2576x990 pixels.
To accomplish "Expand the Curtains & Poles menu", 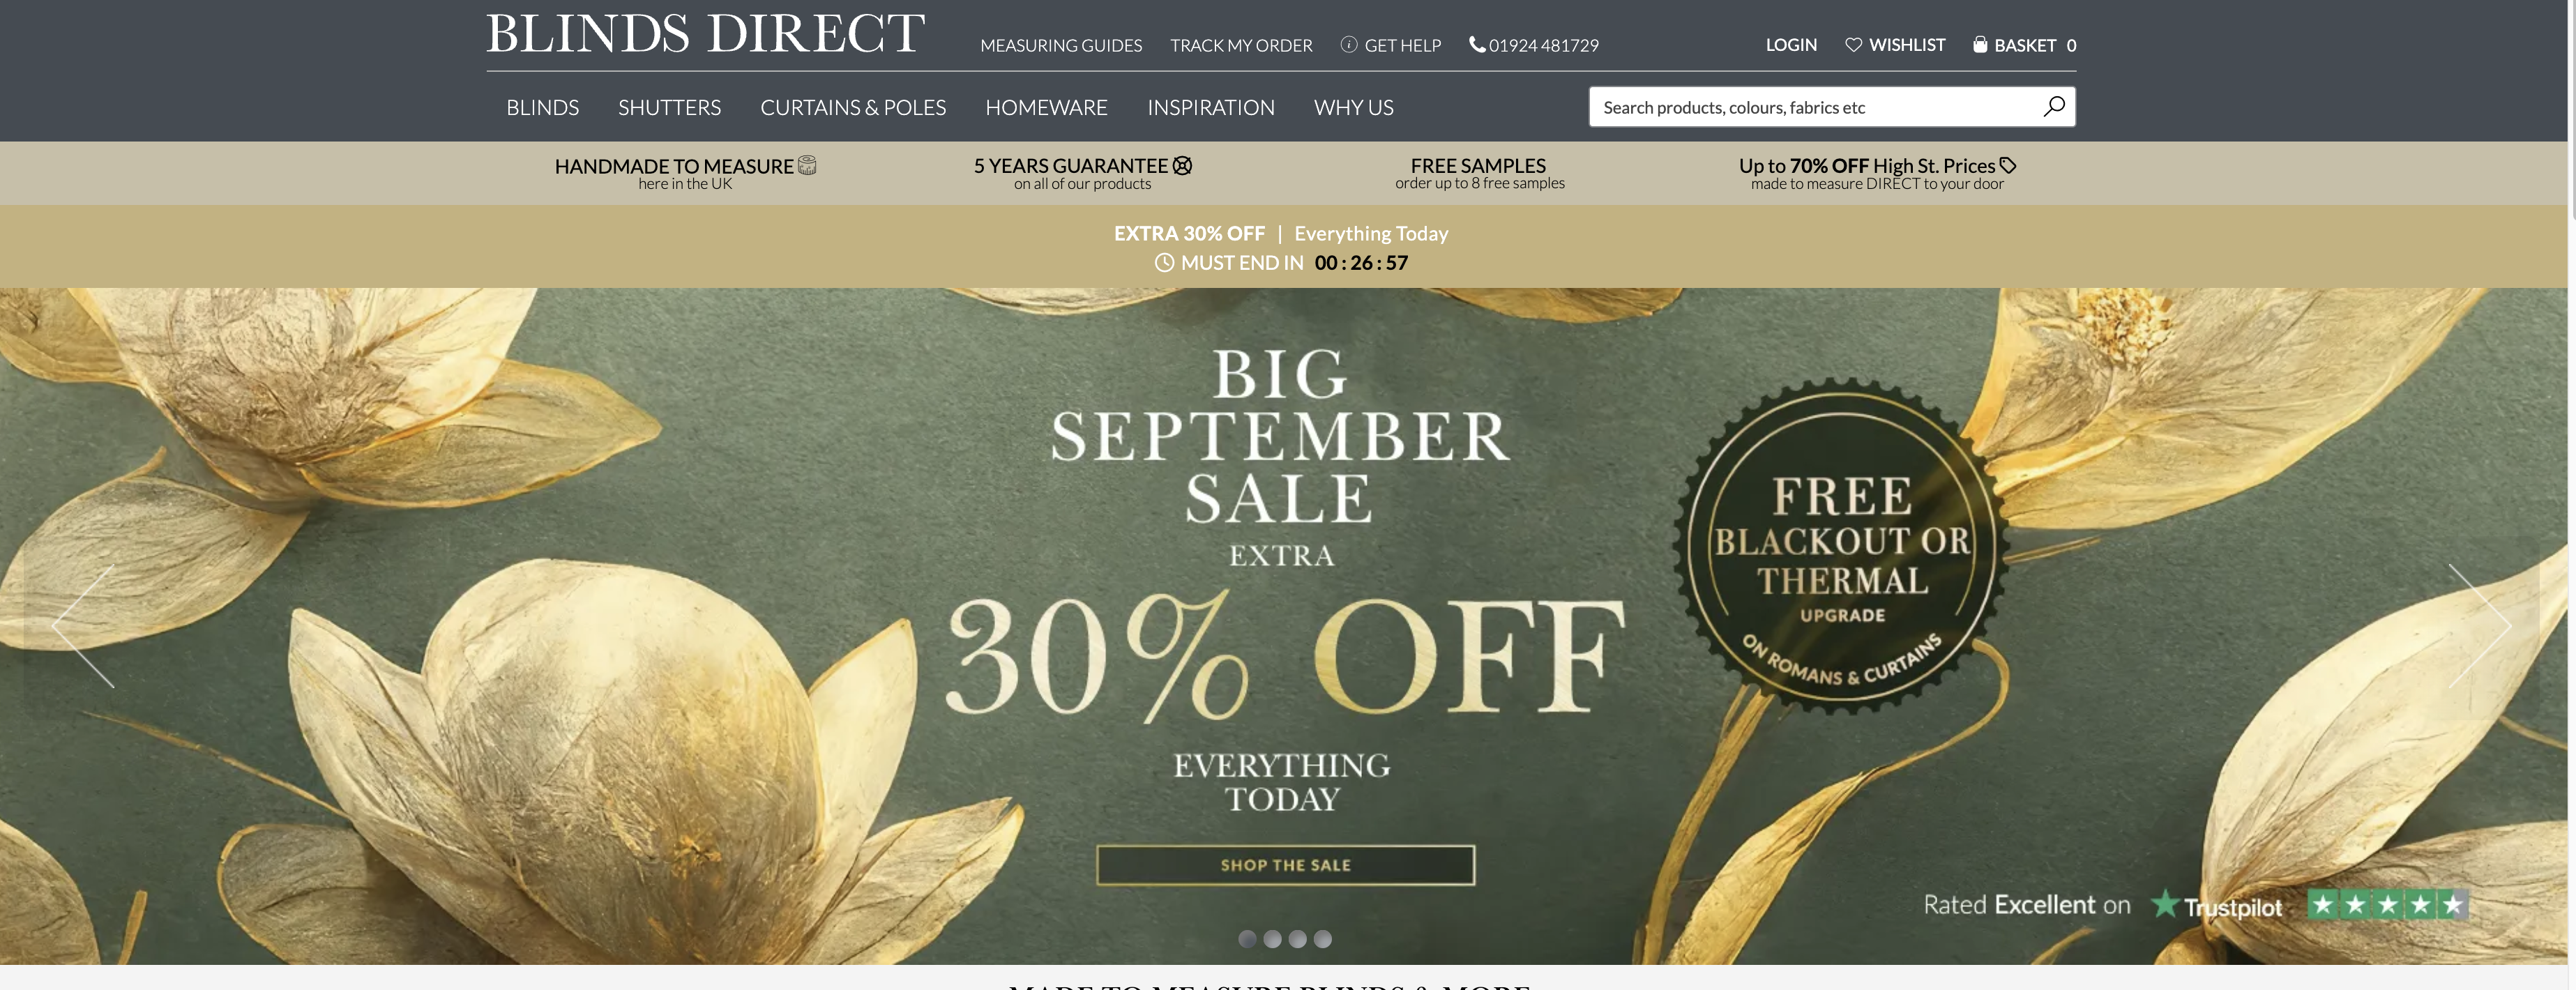I will 853,107.
